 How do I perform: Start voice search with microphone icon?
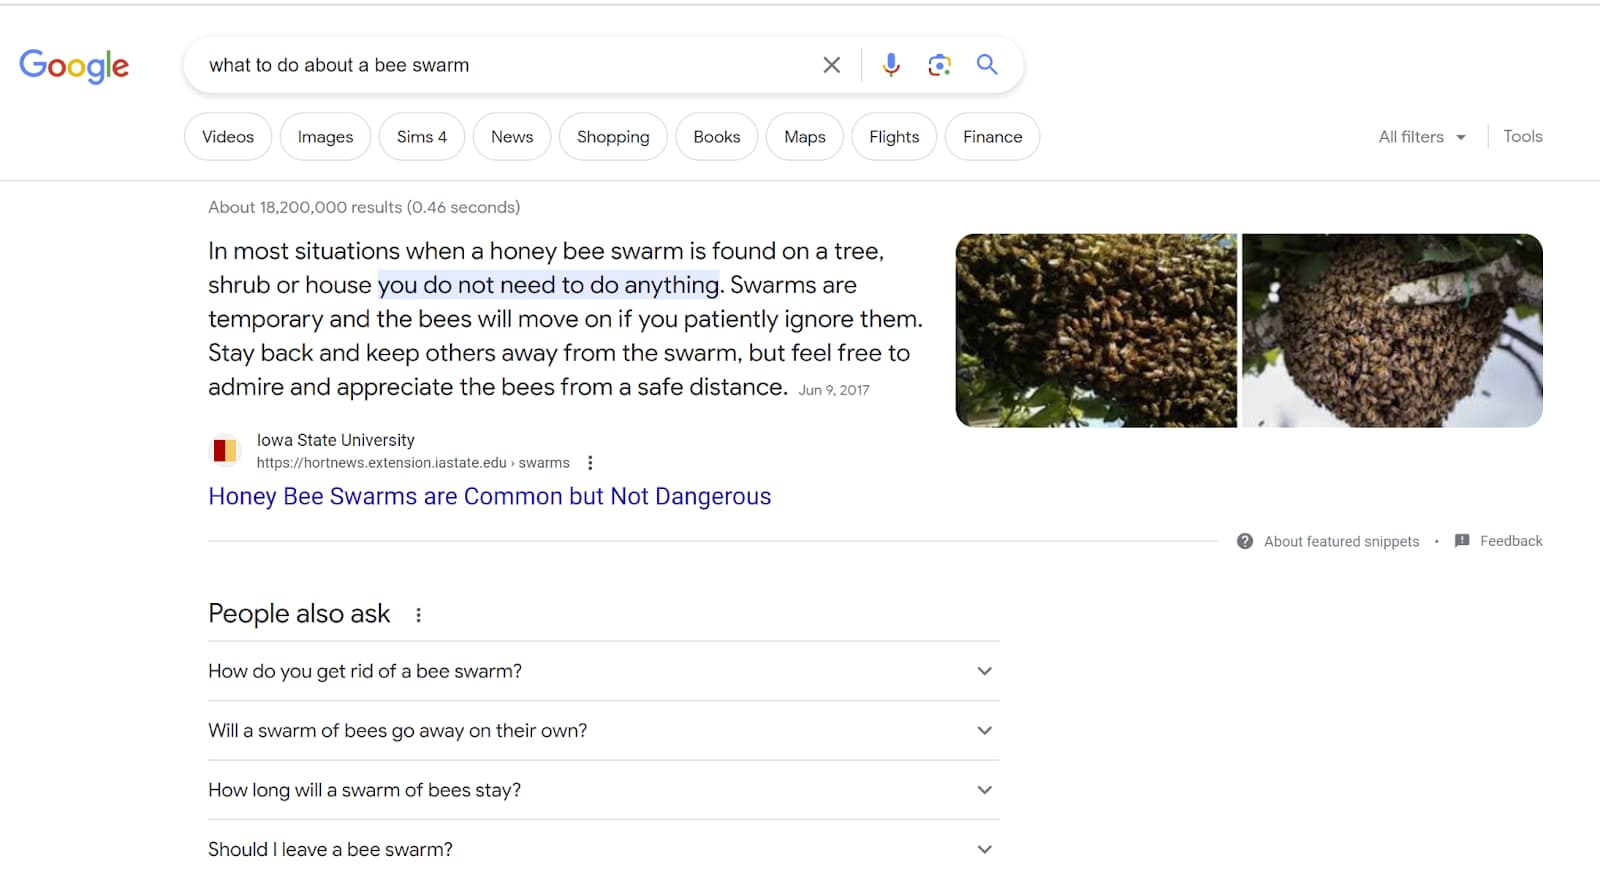pos(890,65)
